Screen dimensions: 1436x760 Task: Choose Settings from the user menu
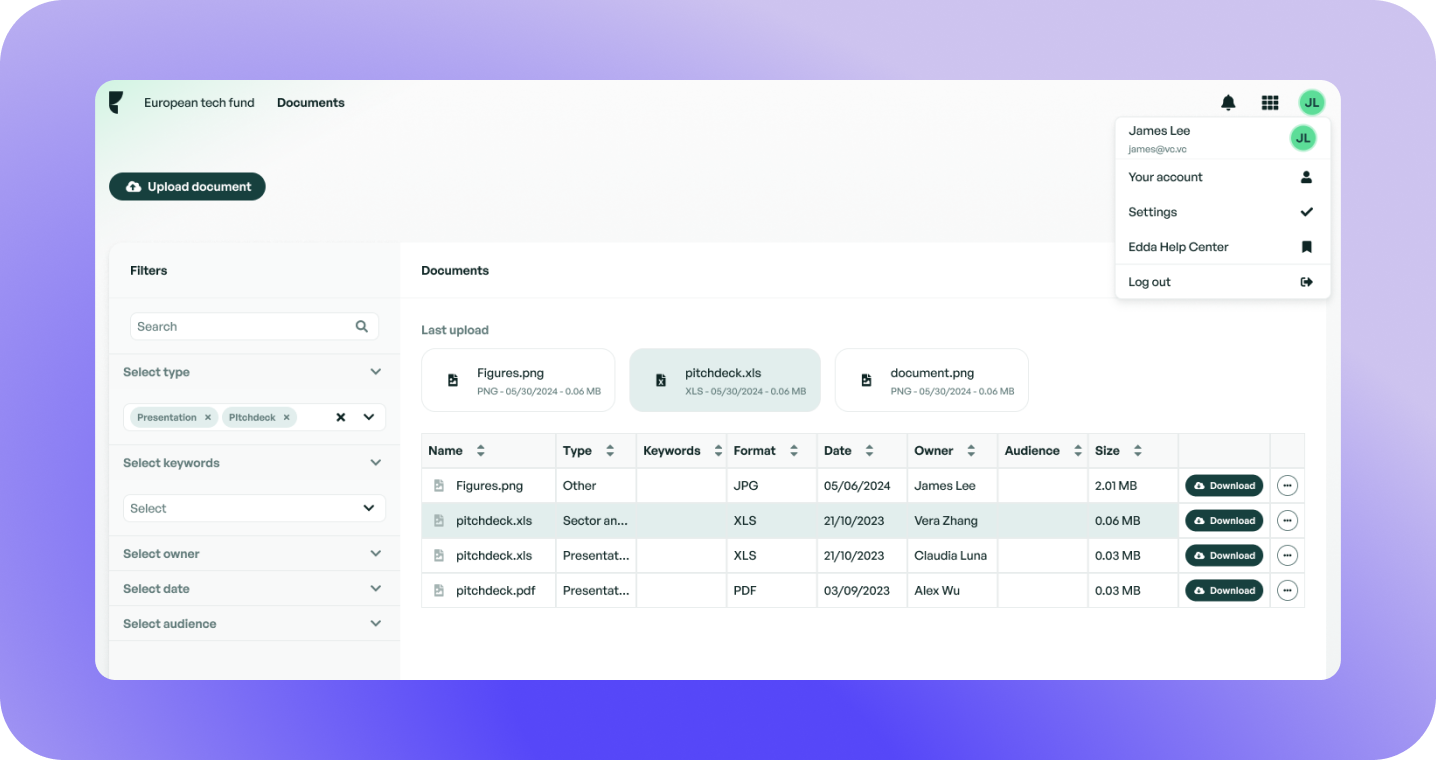pos(1222,212)
